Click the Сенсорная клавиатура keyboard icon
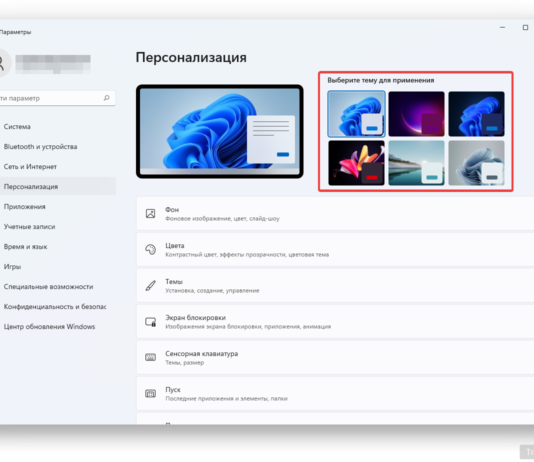Image resolution: width=534 pixels, height=462 pixels. 151,357
